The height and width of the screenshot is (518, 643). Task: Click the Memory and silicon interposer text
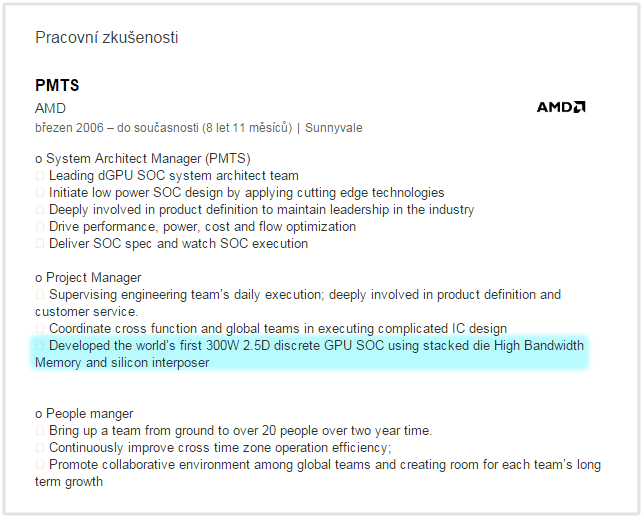pyautogui.click(x=122, y=363)
